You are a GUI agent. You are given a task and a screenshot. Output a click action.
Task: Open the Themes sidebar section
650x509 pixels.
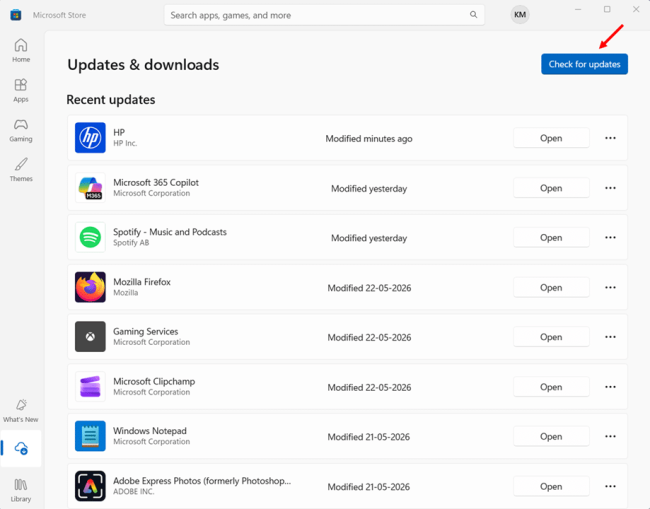(x=21, y=170)
